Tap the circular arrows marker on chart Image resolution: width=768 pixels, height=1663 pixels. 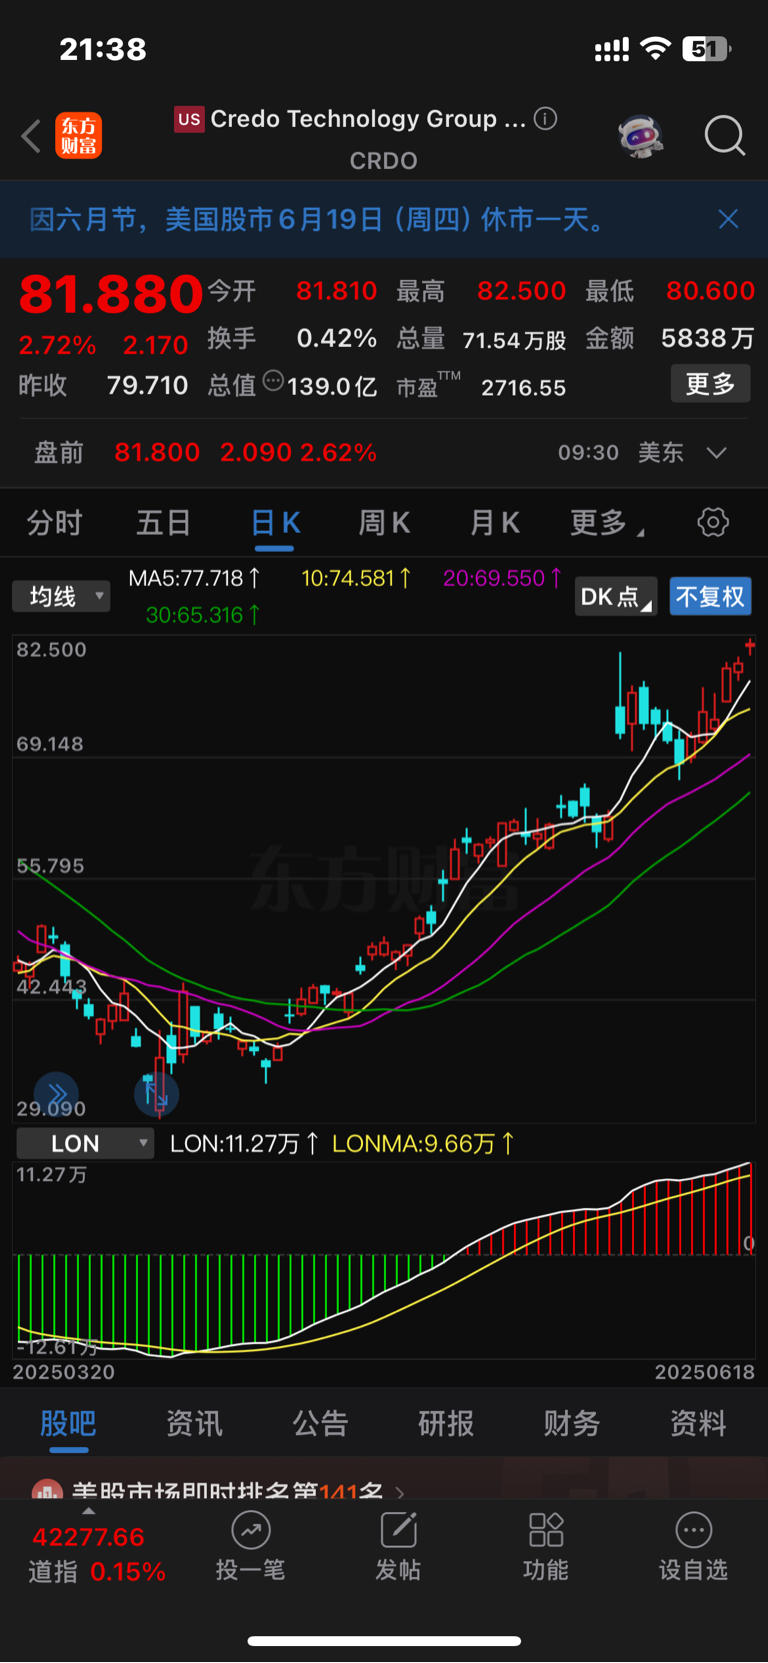tap(156, 1094)
